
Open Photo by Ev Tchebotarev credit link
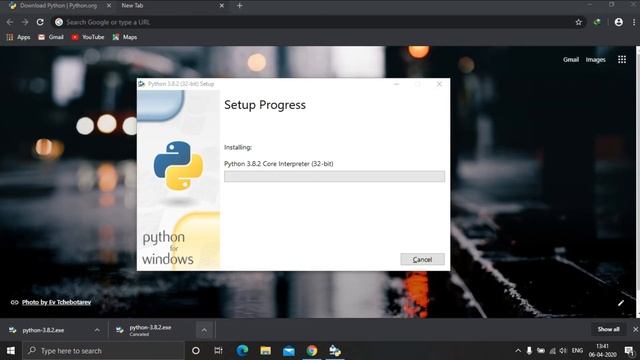click(x=56, y=302)
